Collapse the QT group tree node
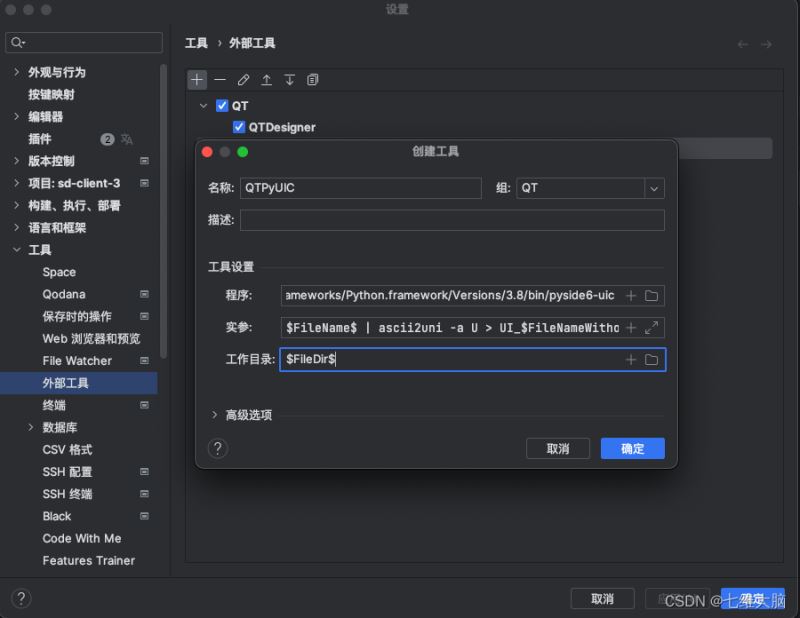800x618 pixels. tap(203, 106)
